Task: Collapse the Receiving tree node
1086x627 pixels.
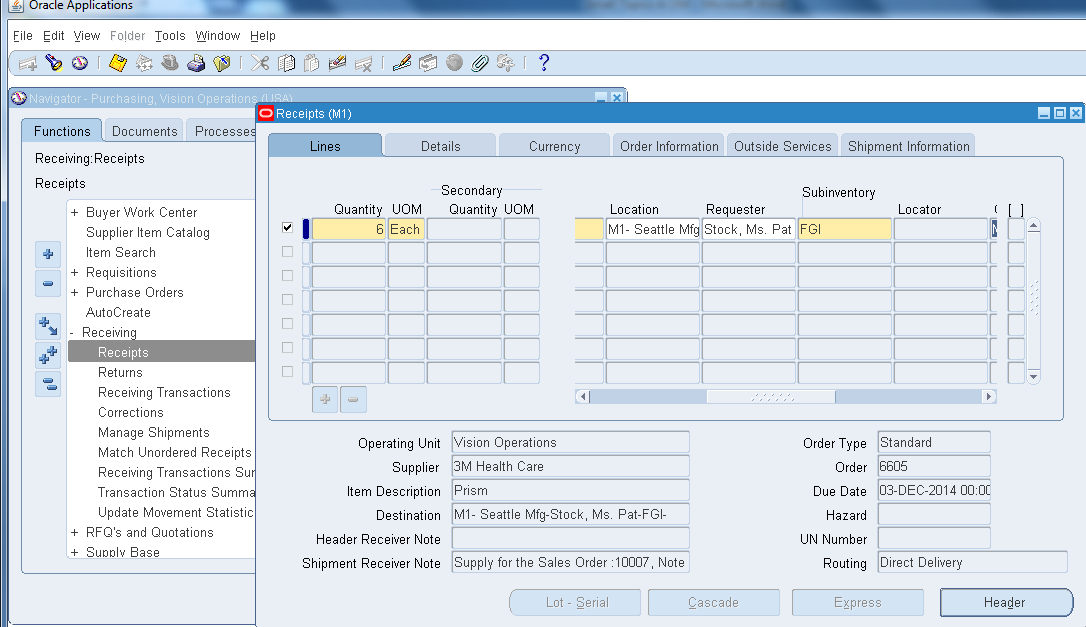Action: pyautogui.click(x=72, y=333)
